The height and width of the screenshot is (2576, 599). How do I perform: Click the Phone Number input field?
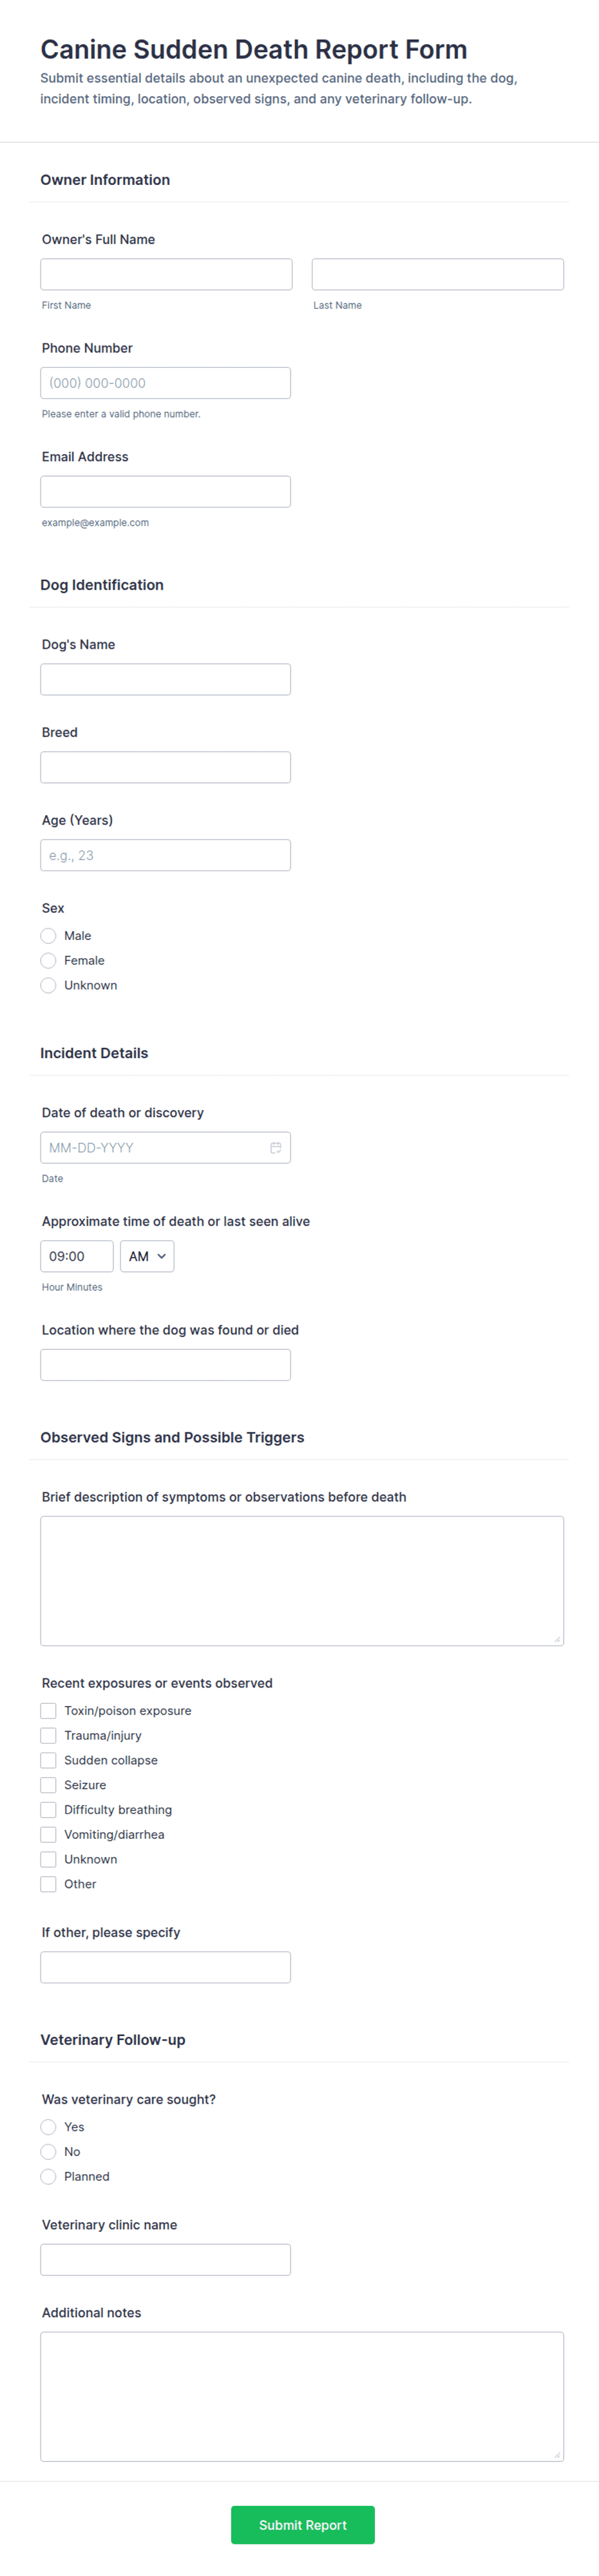[165, 382]
